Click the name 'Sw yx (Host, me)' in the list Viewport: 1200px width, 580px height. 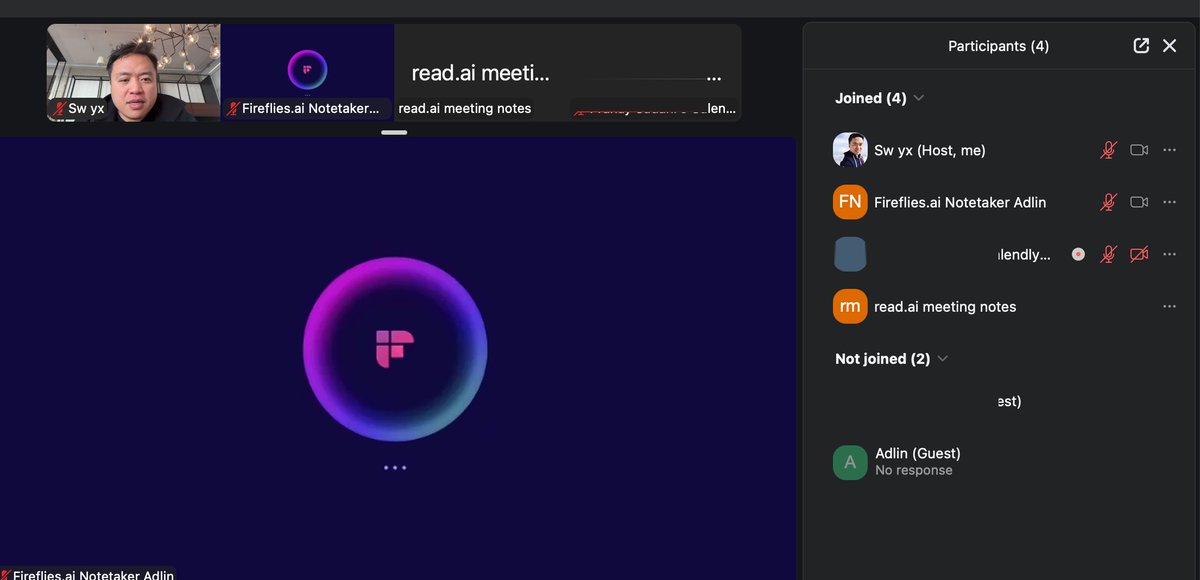click(930, 150)
